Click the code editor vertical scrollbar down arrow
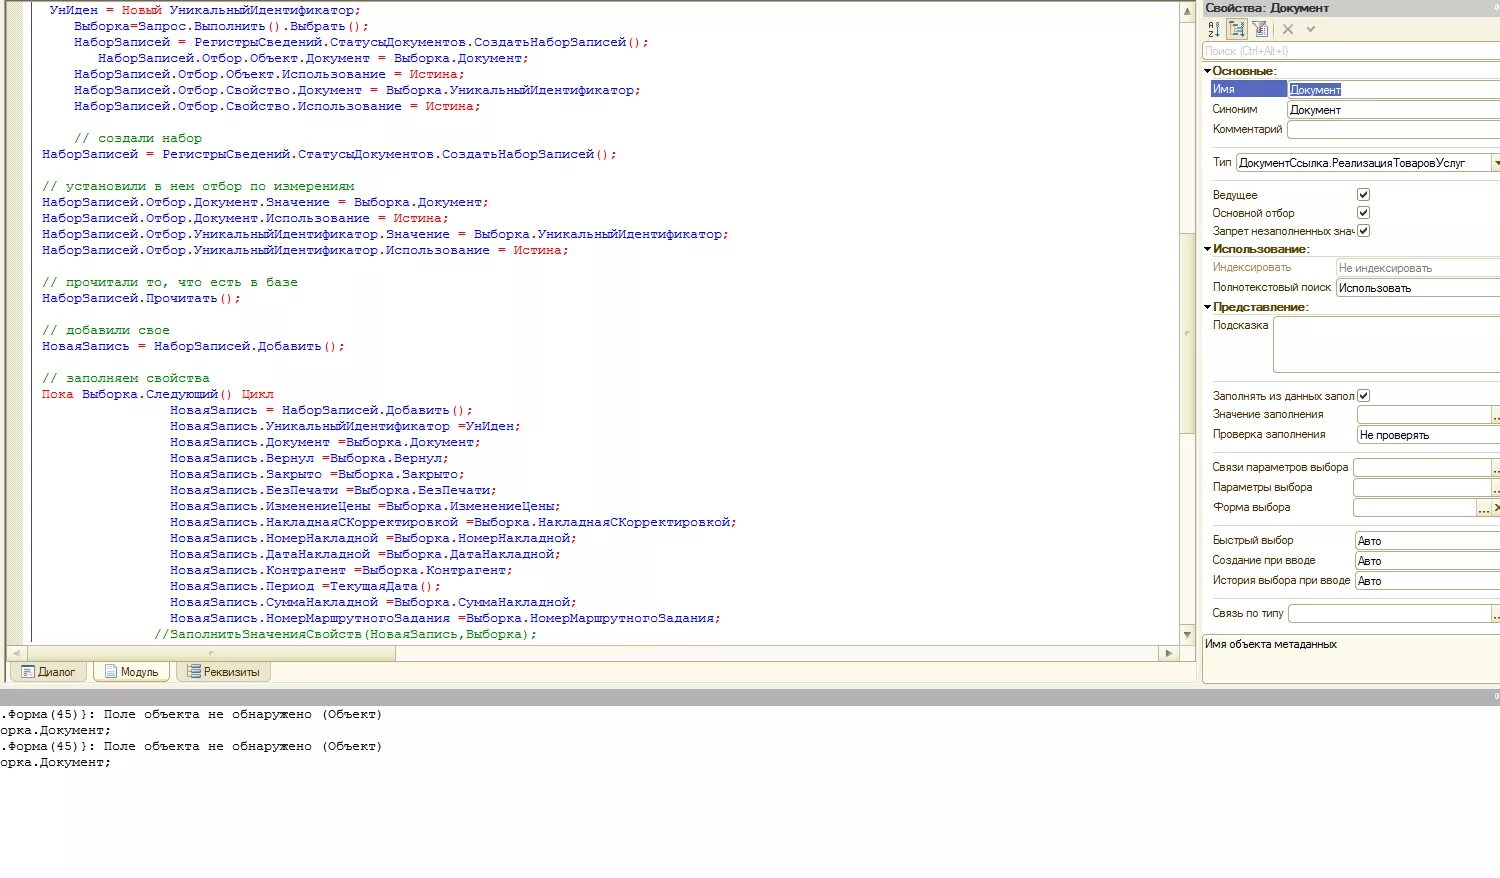 click(1188, 635)
